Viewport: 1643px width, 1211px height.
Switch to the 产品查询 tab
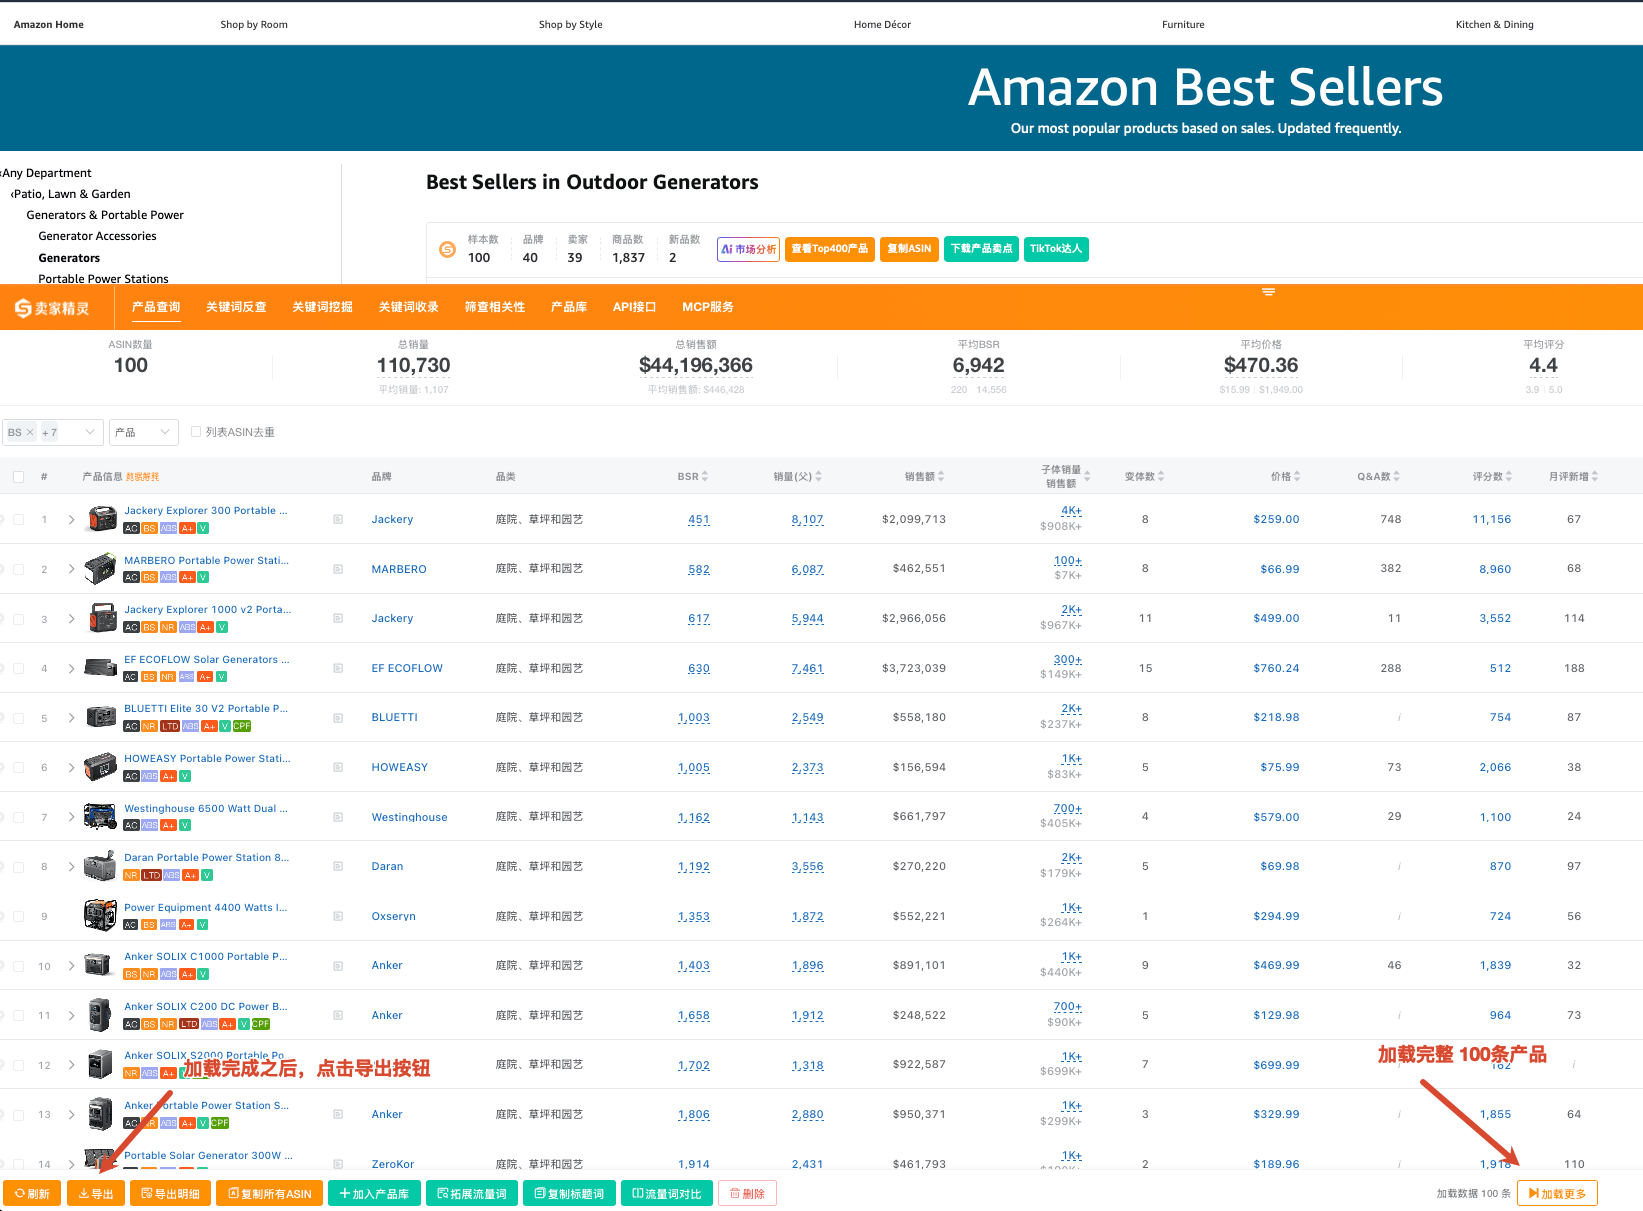click(156, 307)
